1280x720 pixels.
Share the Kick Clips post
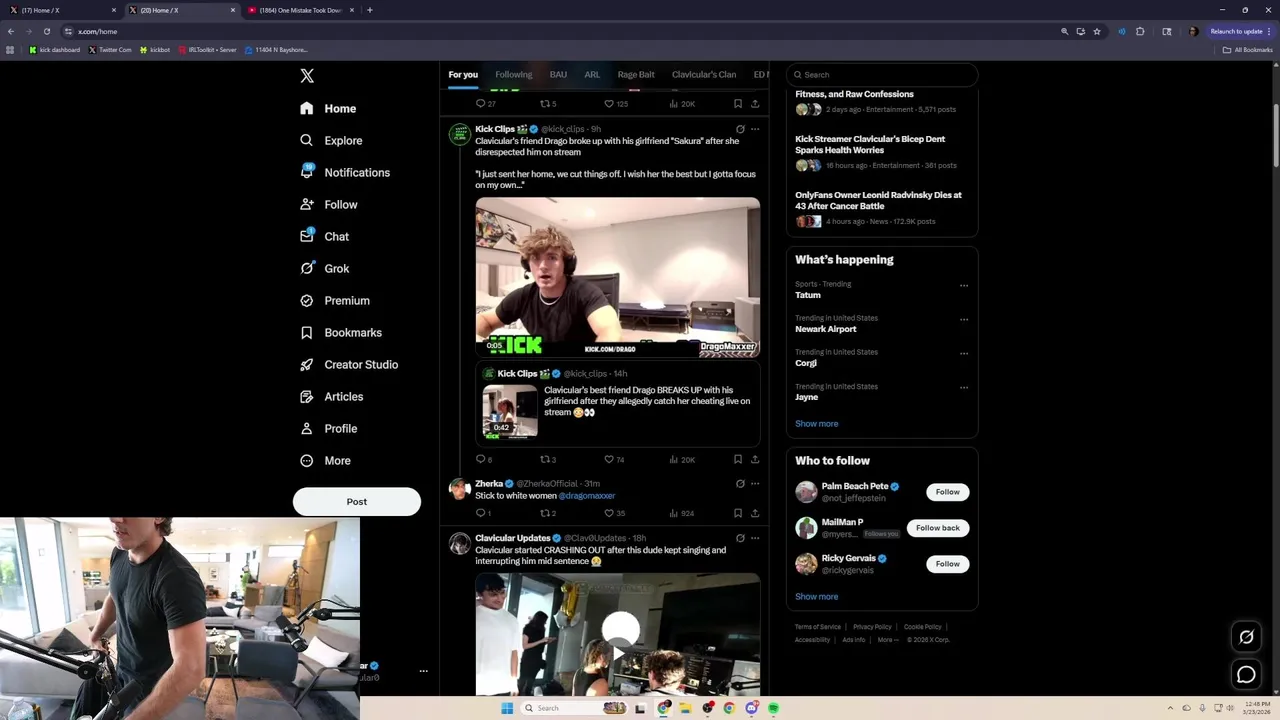pyautogui.click(x=755, y=459)
